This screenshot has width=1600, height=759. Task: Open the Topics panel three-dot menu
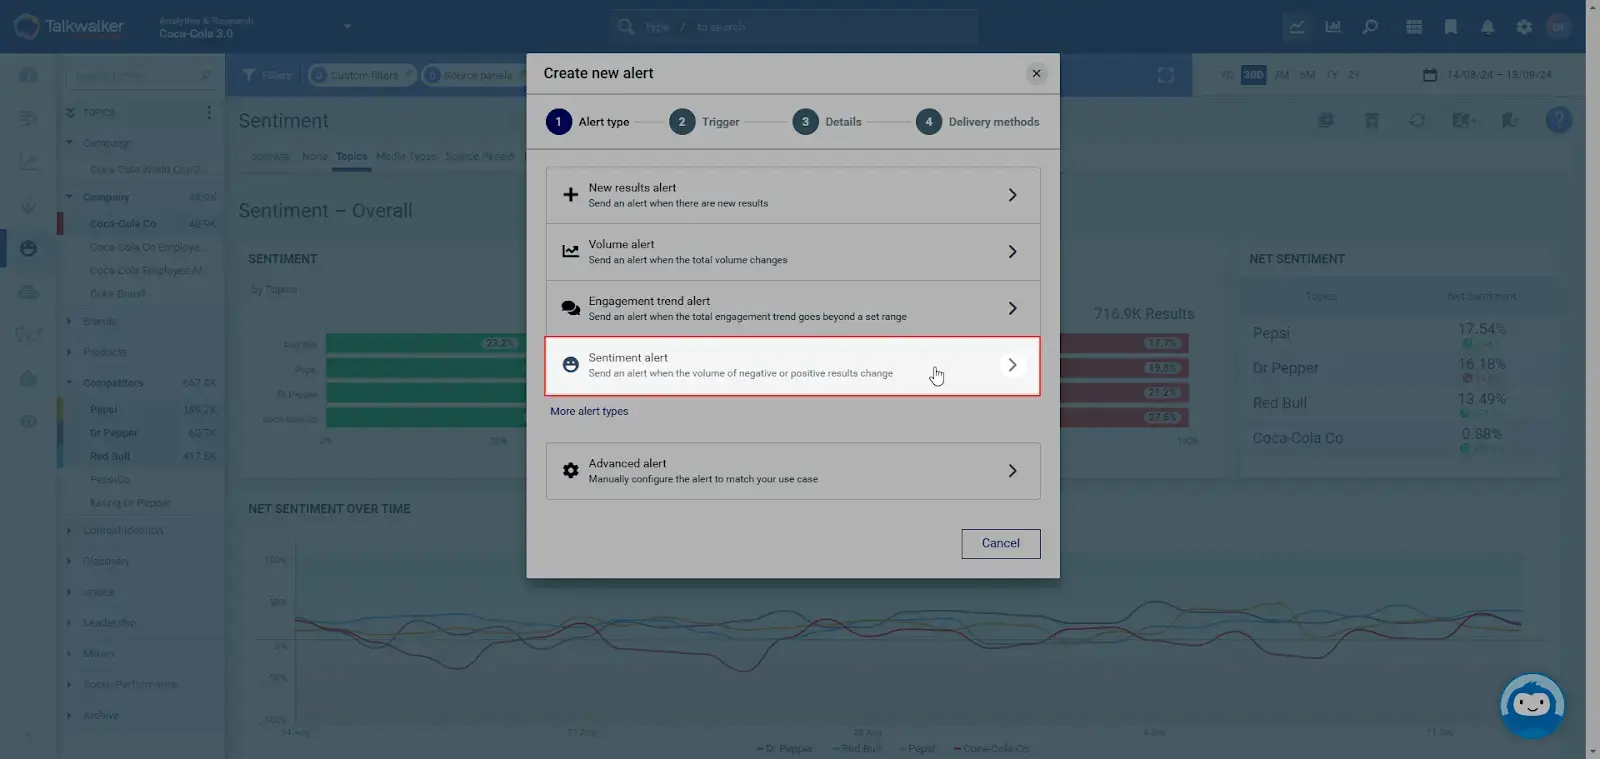click(209, 112)
